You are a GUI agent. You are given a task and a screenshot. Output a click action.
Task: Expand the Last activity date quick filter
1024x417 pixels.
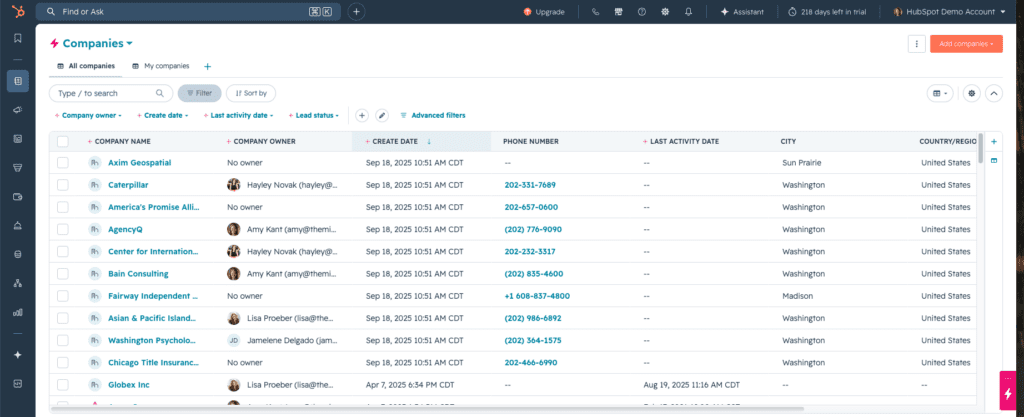click(238, 116)
